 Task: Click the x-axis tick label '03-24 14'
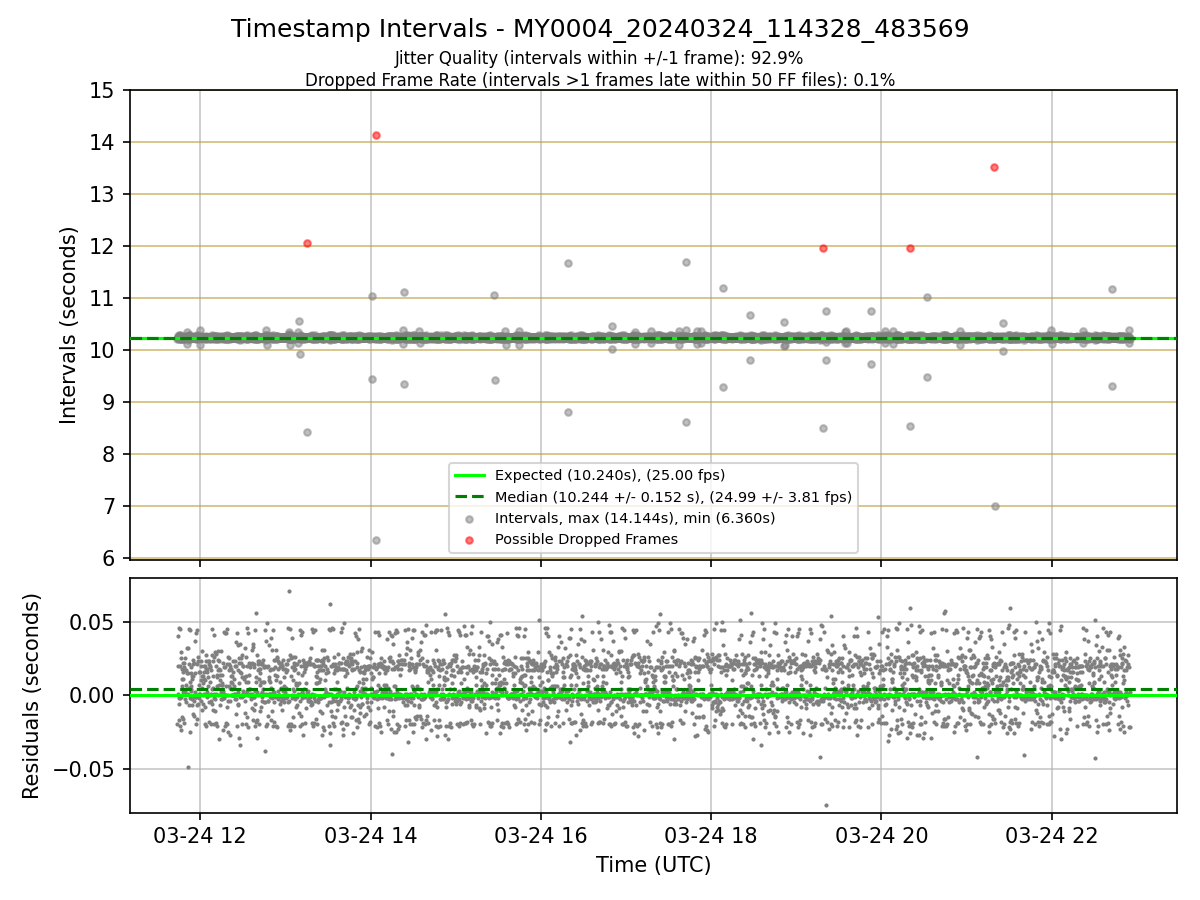point(370,835)
